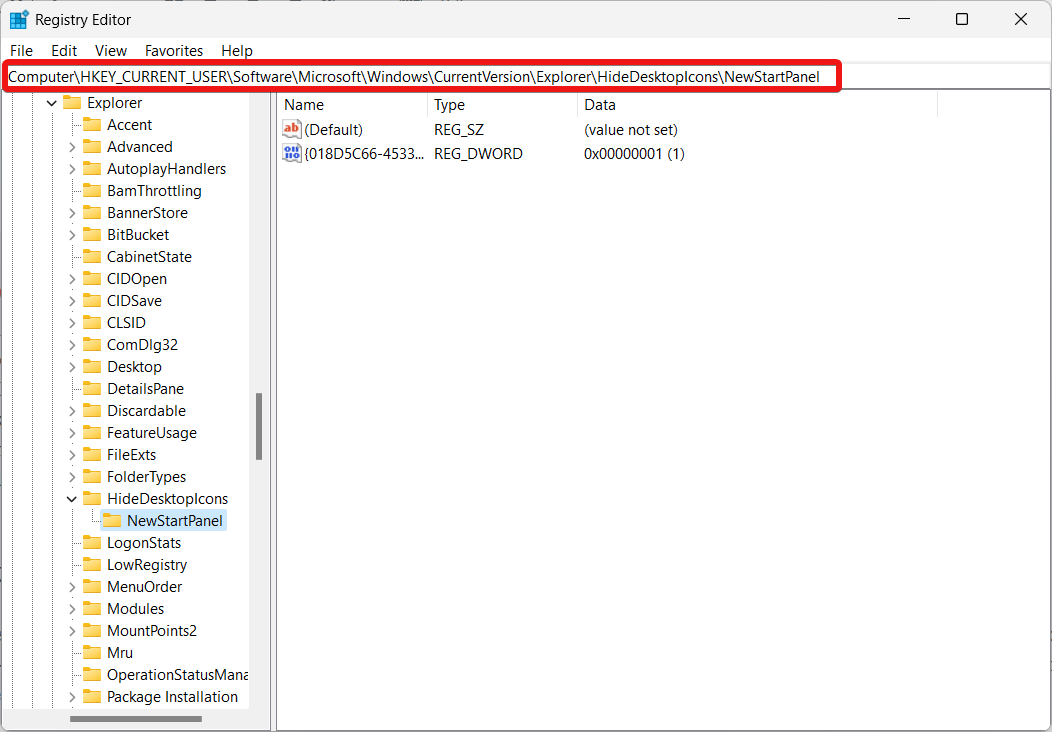Expand the BitBucket key
The width and height of the screenshot is (1052, 732).
pos(72,235)
